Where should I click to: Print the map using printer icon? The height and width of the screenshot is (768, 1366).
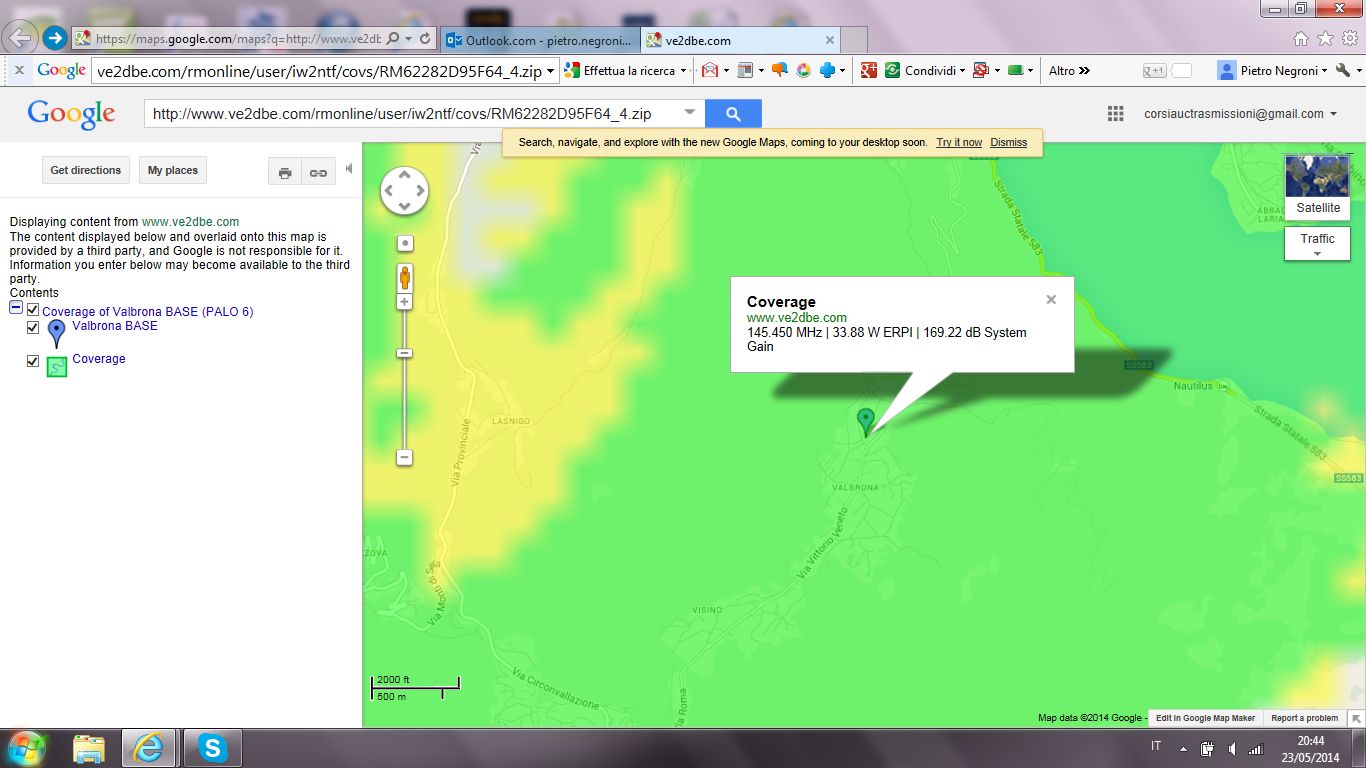click(x=285, y=172)
